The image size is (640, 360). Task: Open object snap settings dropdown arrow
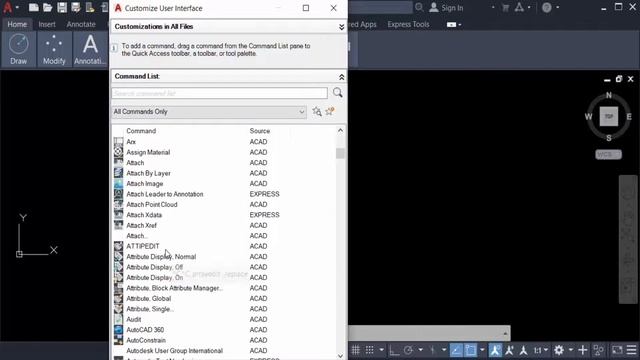tap(482, 350)
